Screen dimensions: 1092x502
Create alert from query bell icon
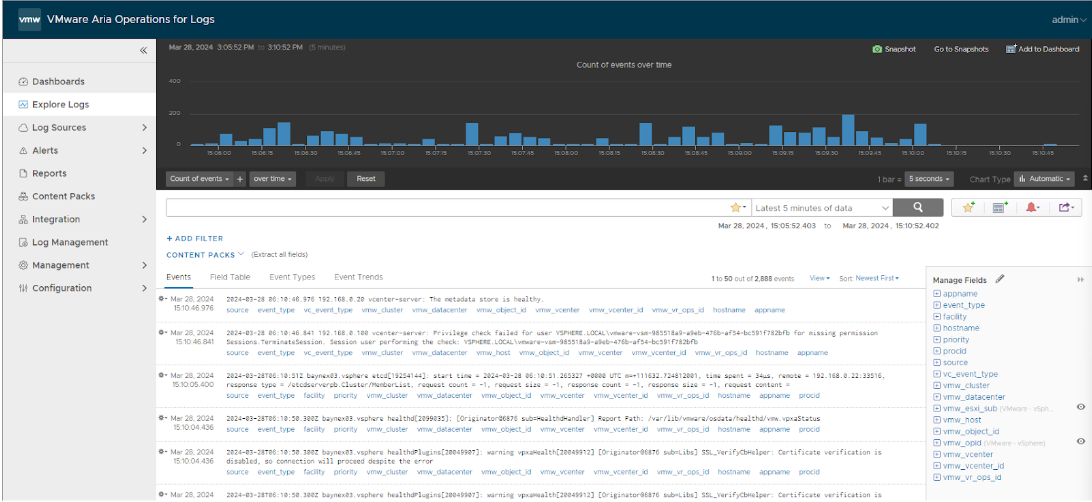[x=1032, y=207]
